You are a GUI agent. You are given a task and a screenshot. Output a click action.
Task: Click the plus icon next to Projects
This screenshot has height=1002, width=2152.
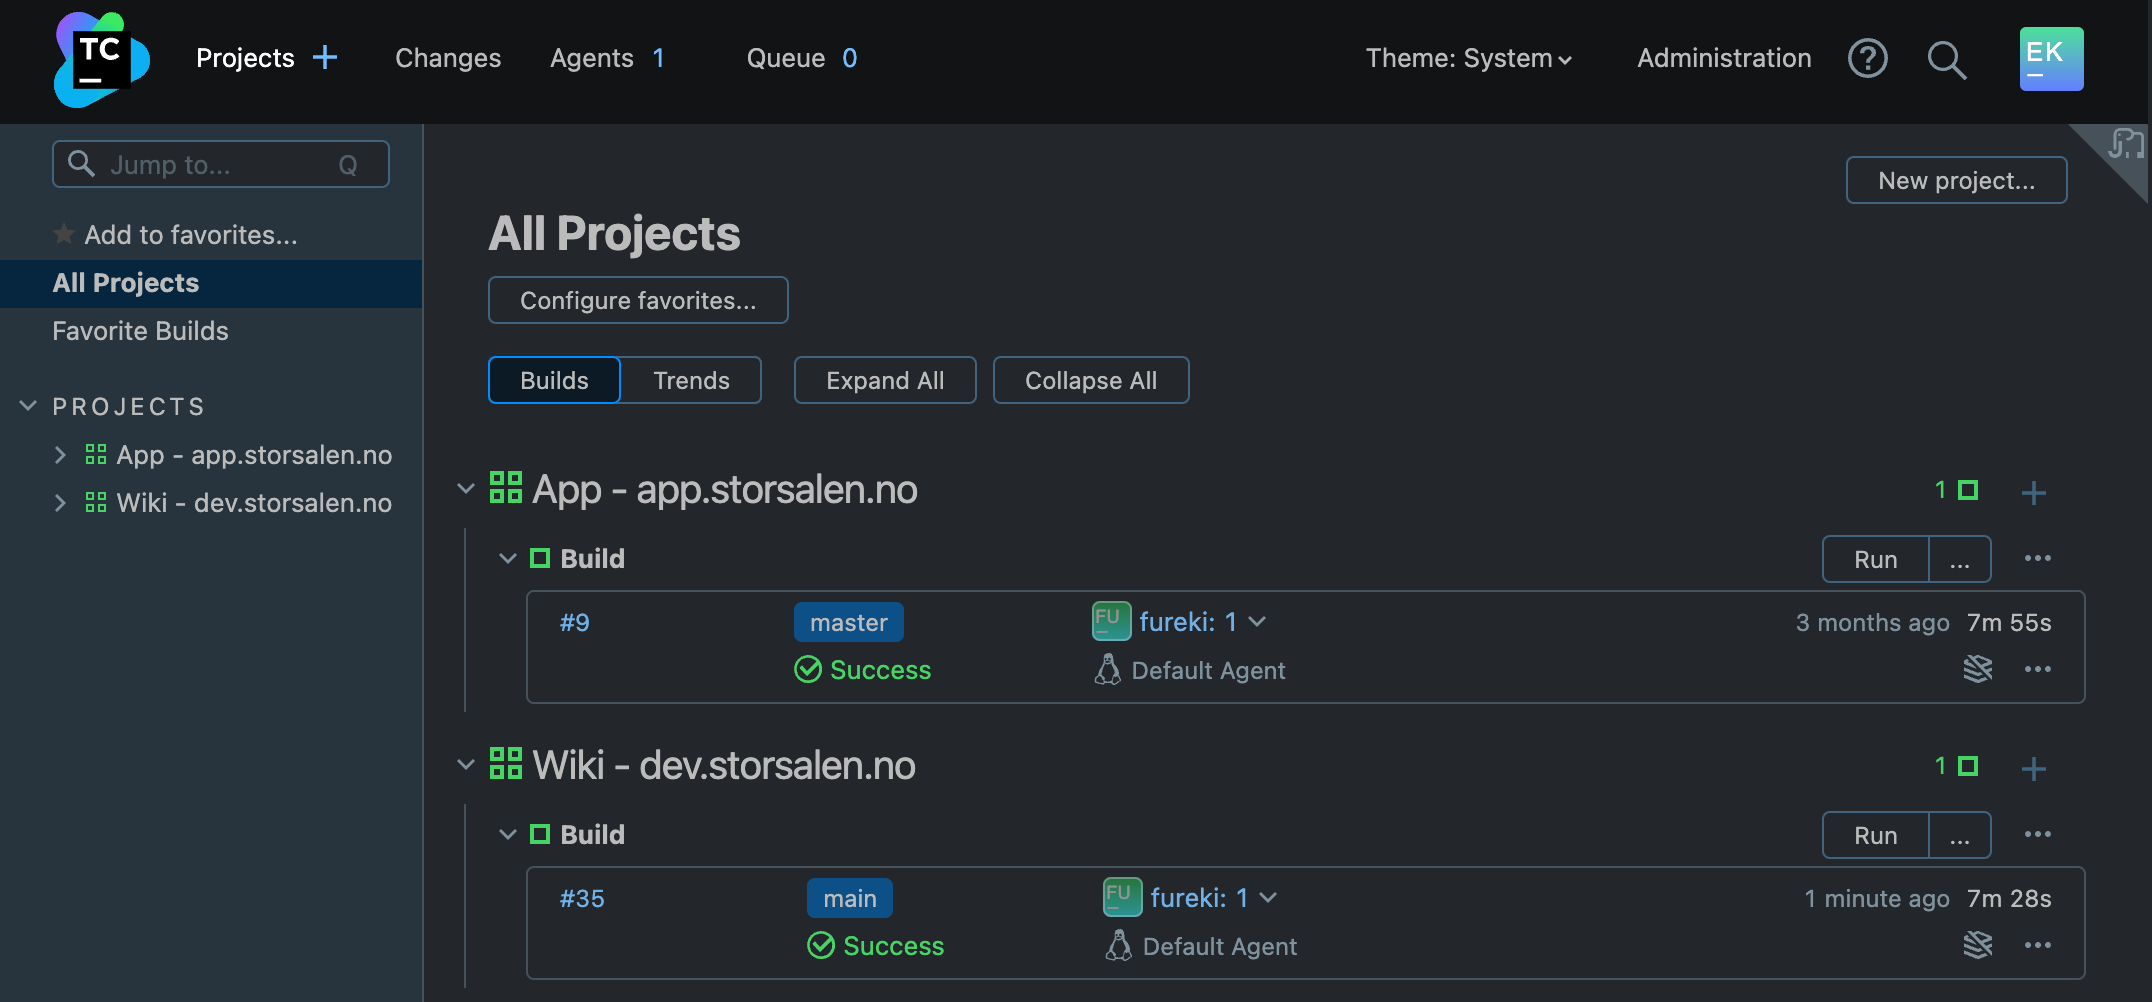[325, 58]
